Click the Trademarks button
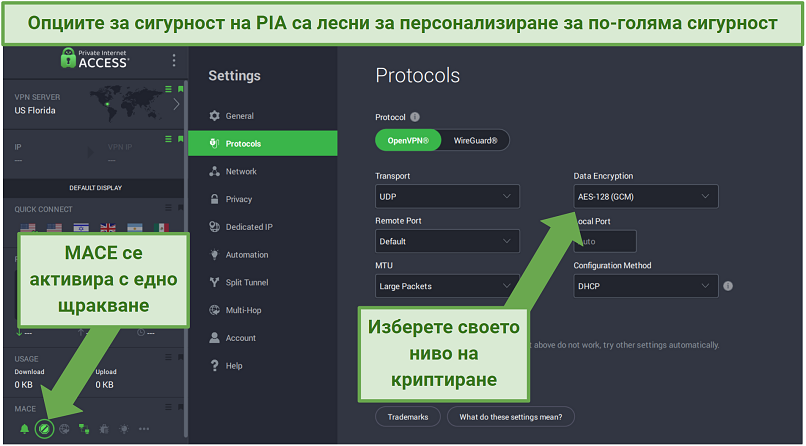 [408, 417]
